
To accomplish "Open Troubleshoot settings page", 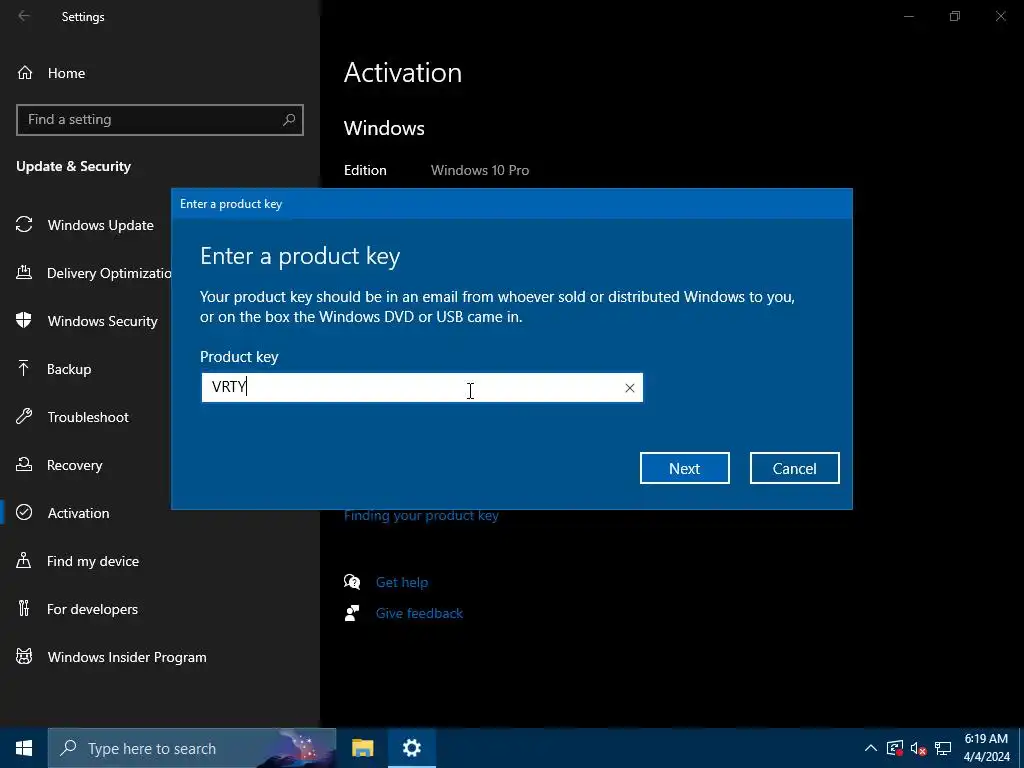I will point(88,417).
